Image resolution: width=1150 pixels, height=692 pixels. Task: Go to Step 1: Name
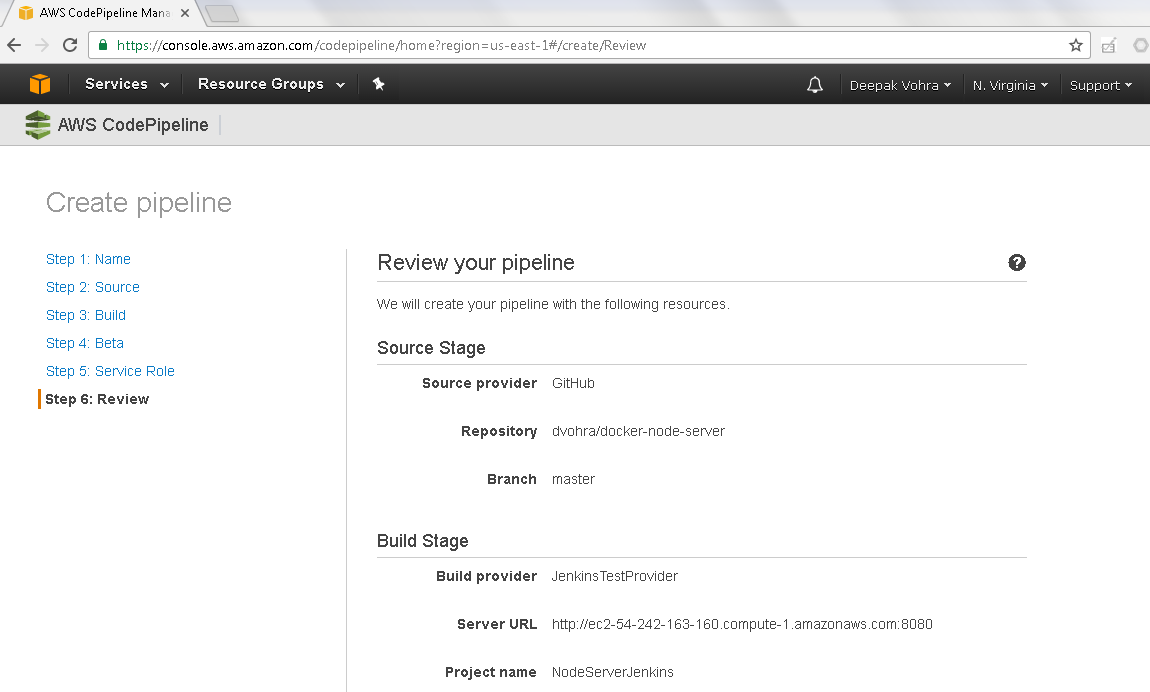pyautogui.click(x=88, y=260)
